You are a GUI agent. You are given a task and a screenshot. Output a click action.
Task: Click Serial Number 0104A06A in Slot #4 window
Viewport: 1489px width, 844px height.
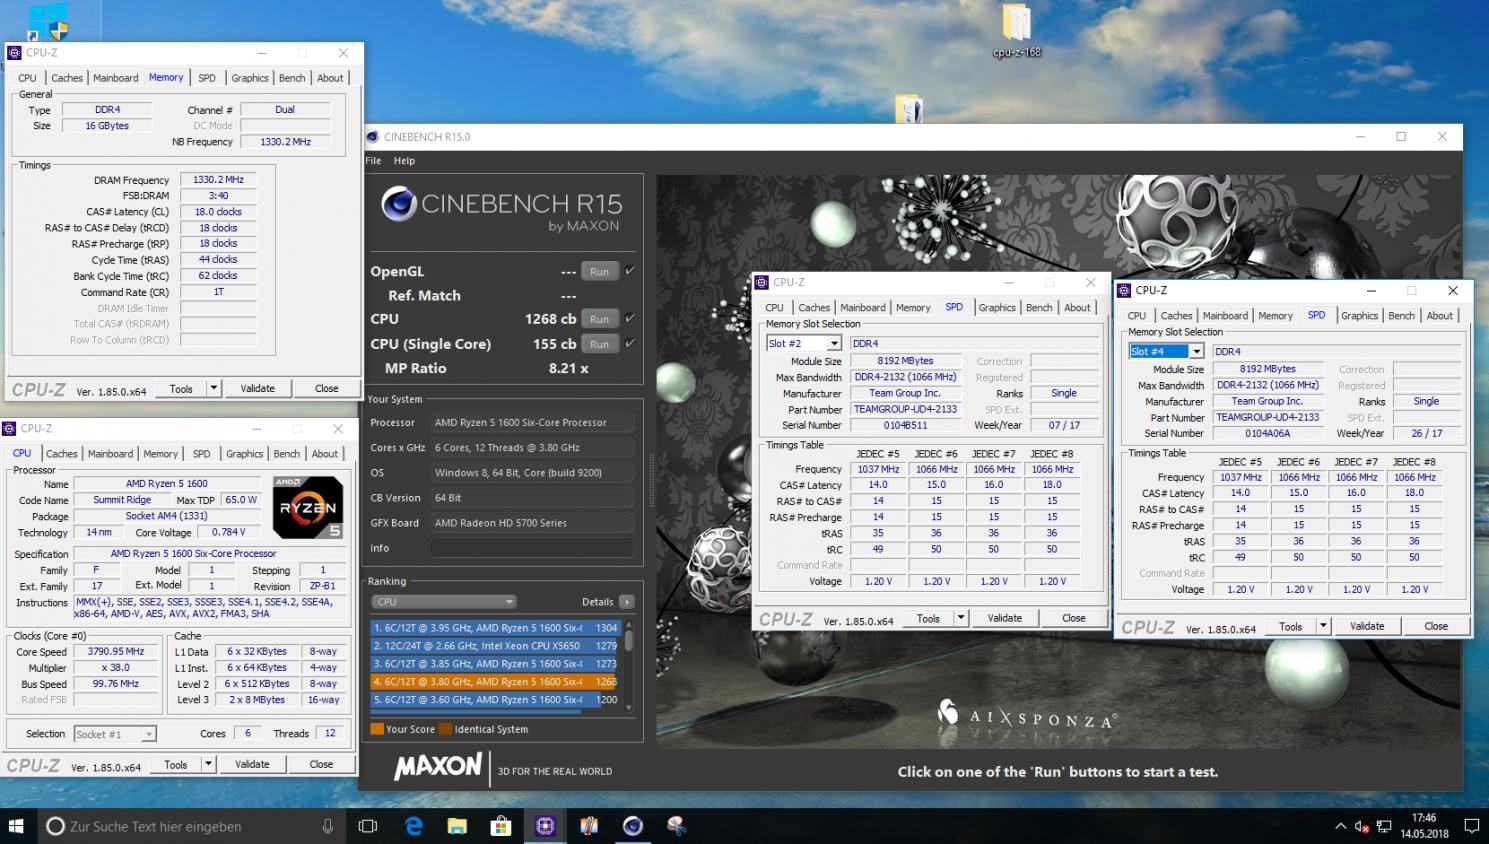coord(1267,434)
